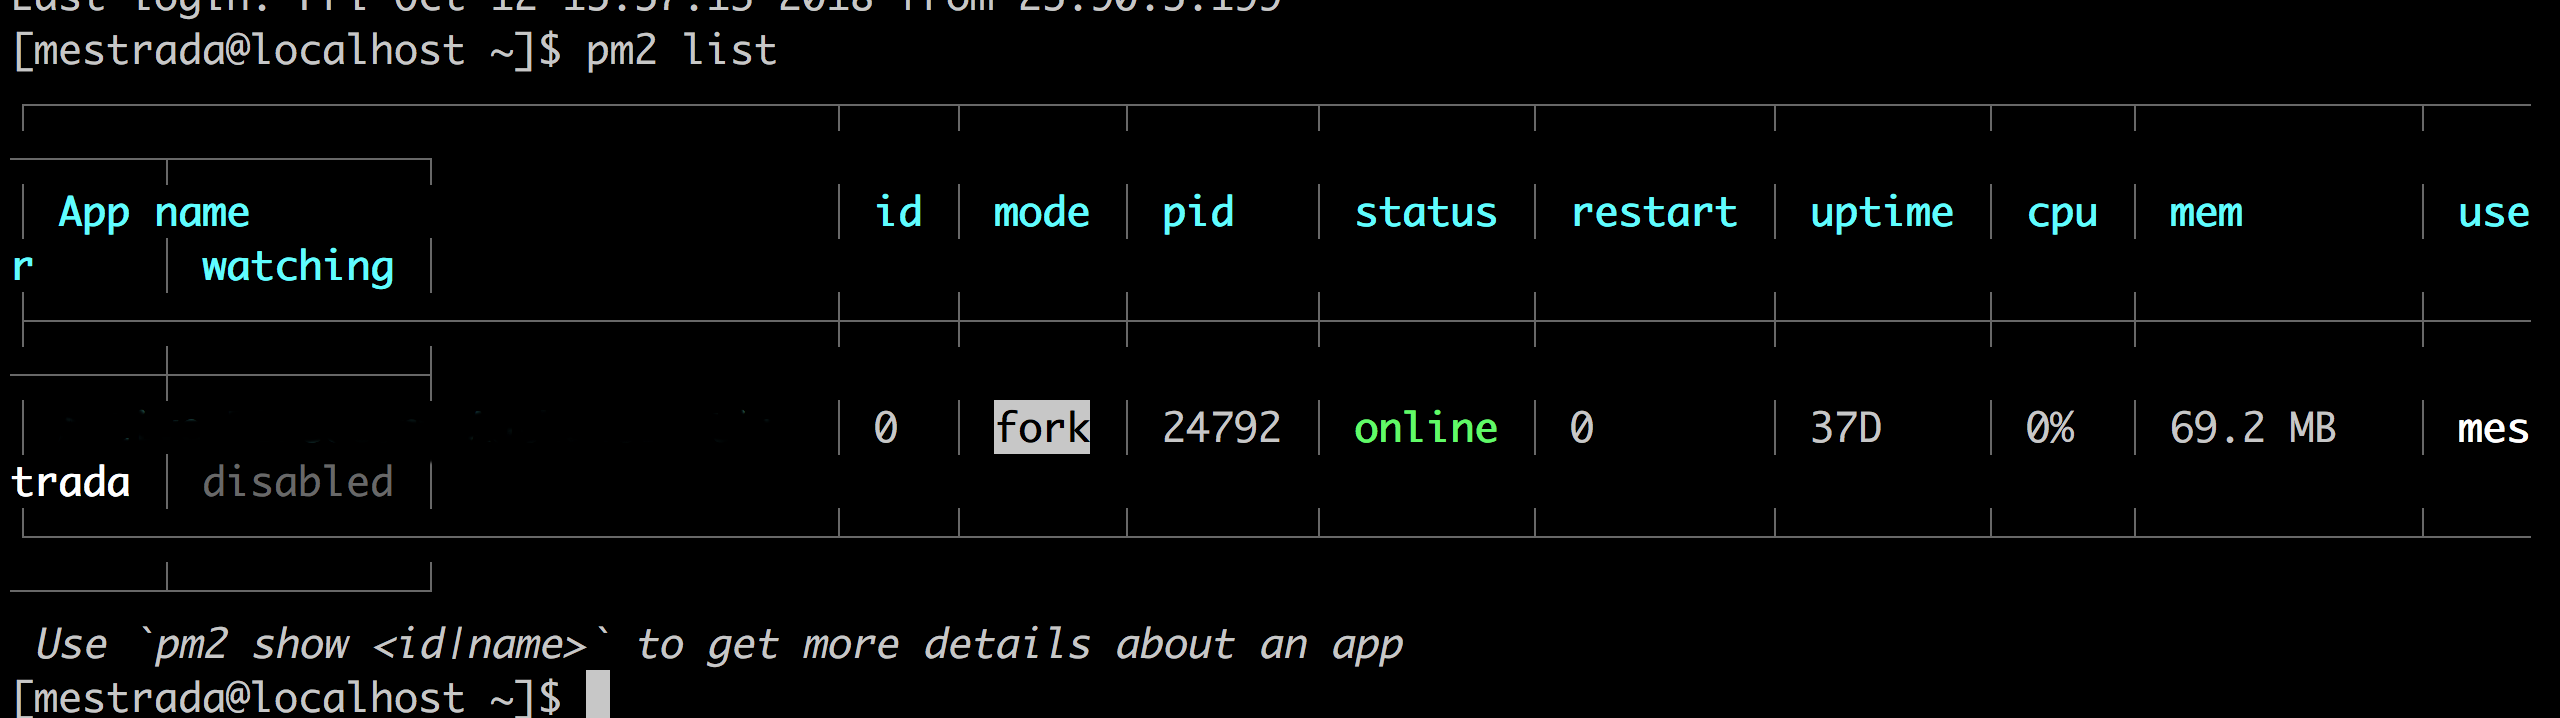
Task: Select the 'restart' column header
Action: click(1654, 212)
